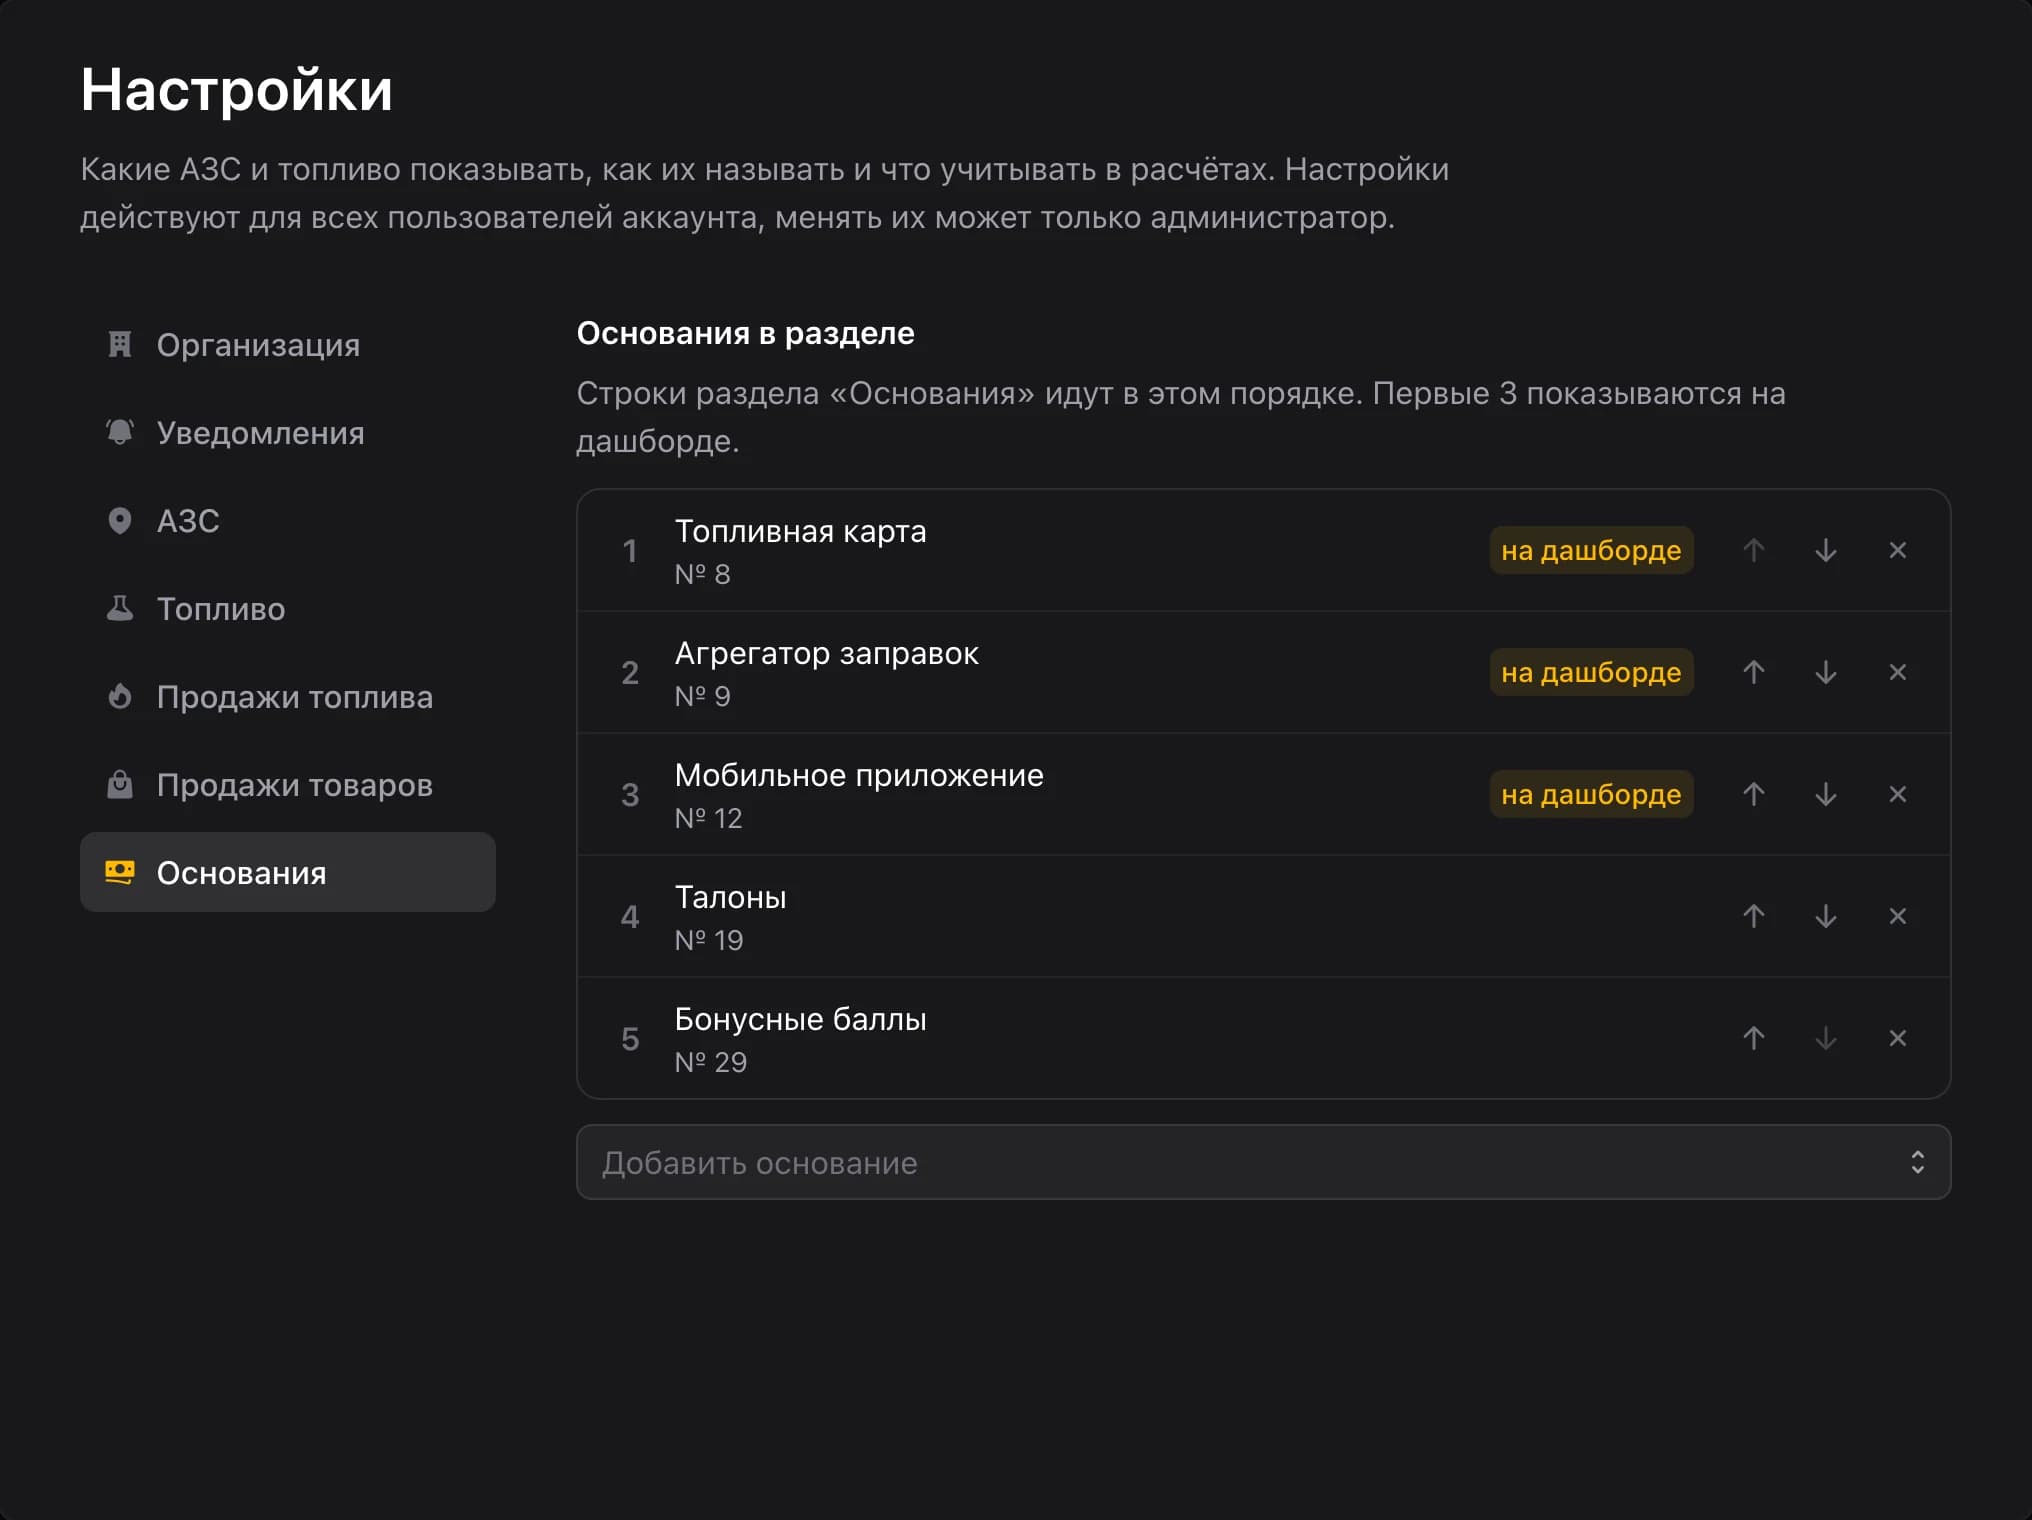Viewport: 2032px width, 1520px height.
Task: Move «Мобильное приложение» up one row
Action: [1753, 794]
